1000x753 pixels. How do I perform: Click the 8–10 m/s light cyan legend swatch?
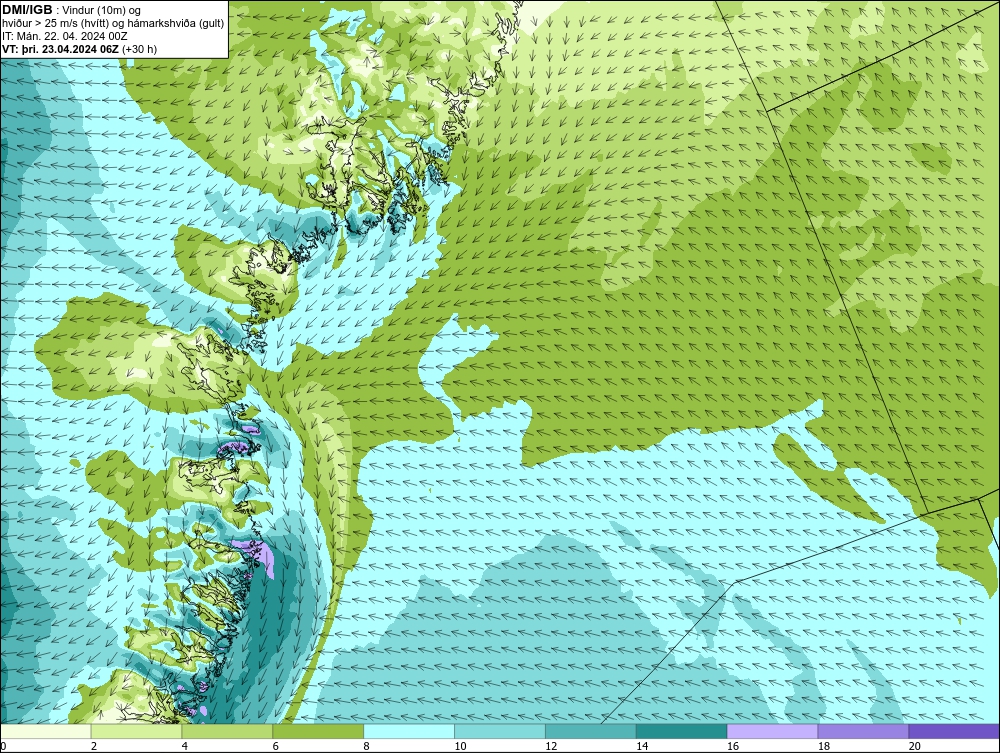(409, 731)
